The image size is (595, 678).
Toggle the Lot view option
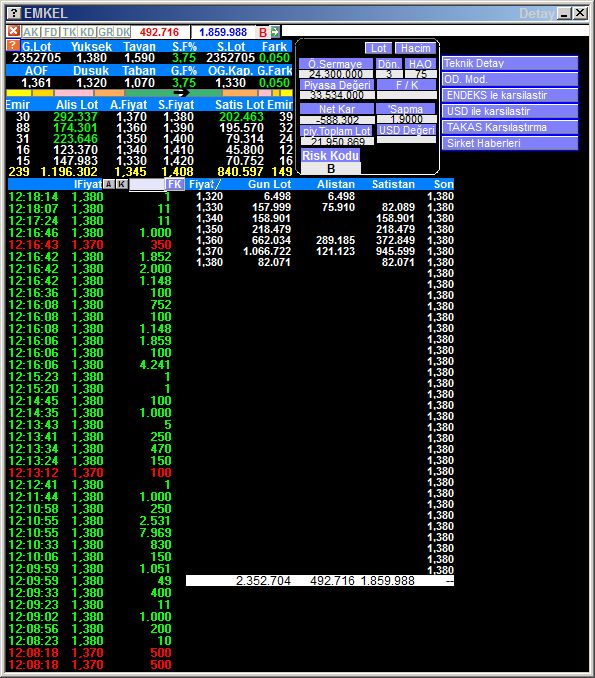coord(378,48)
